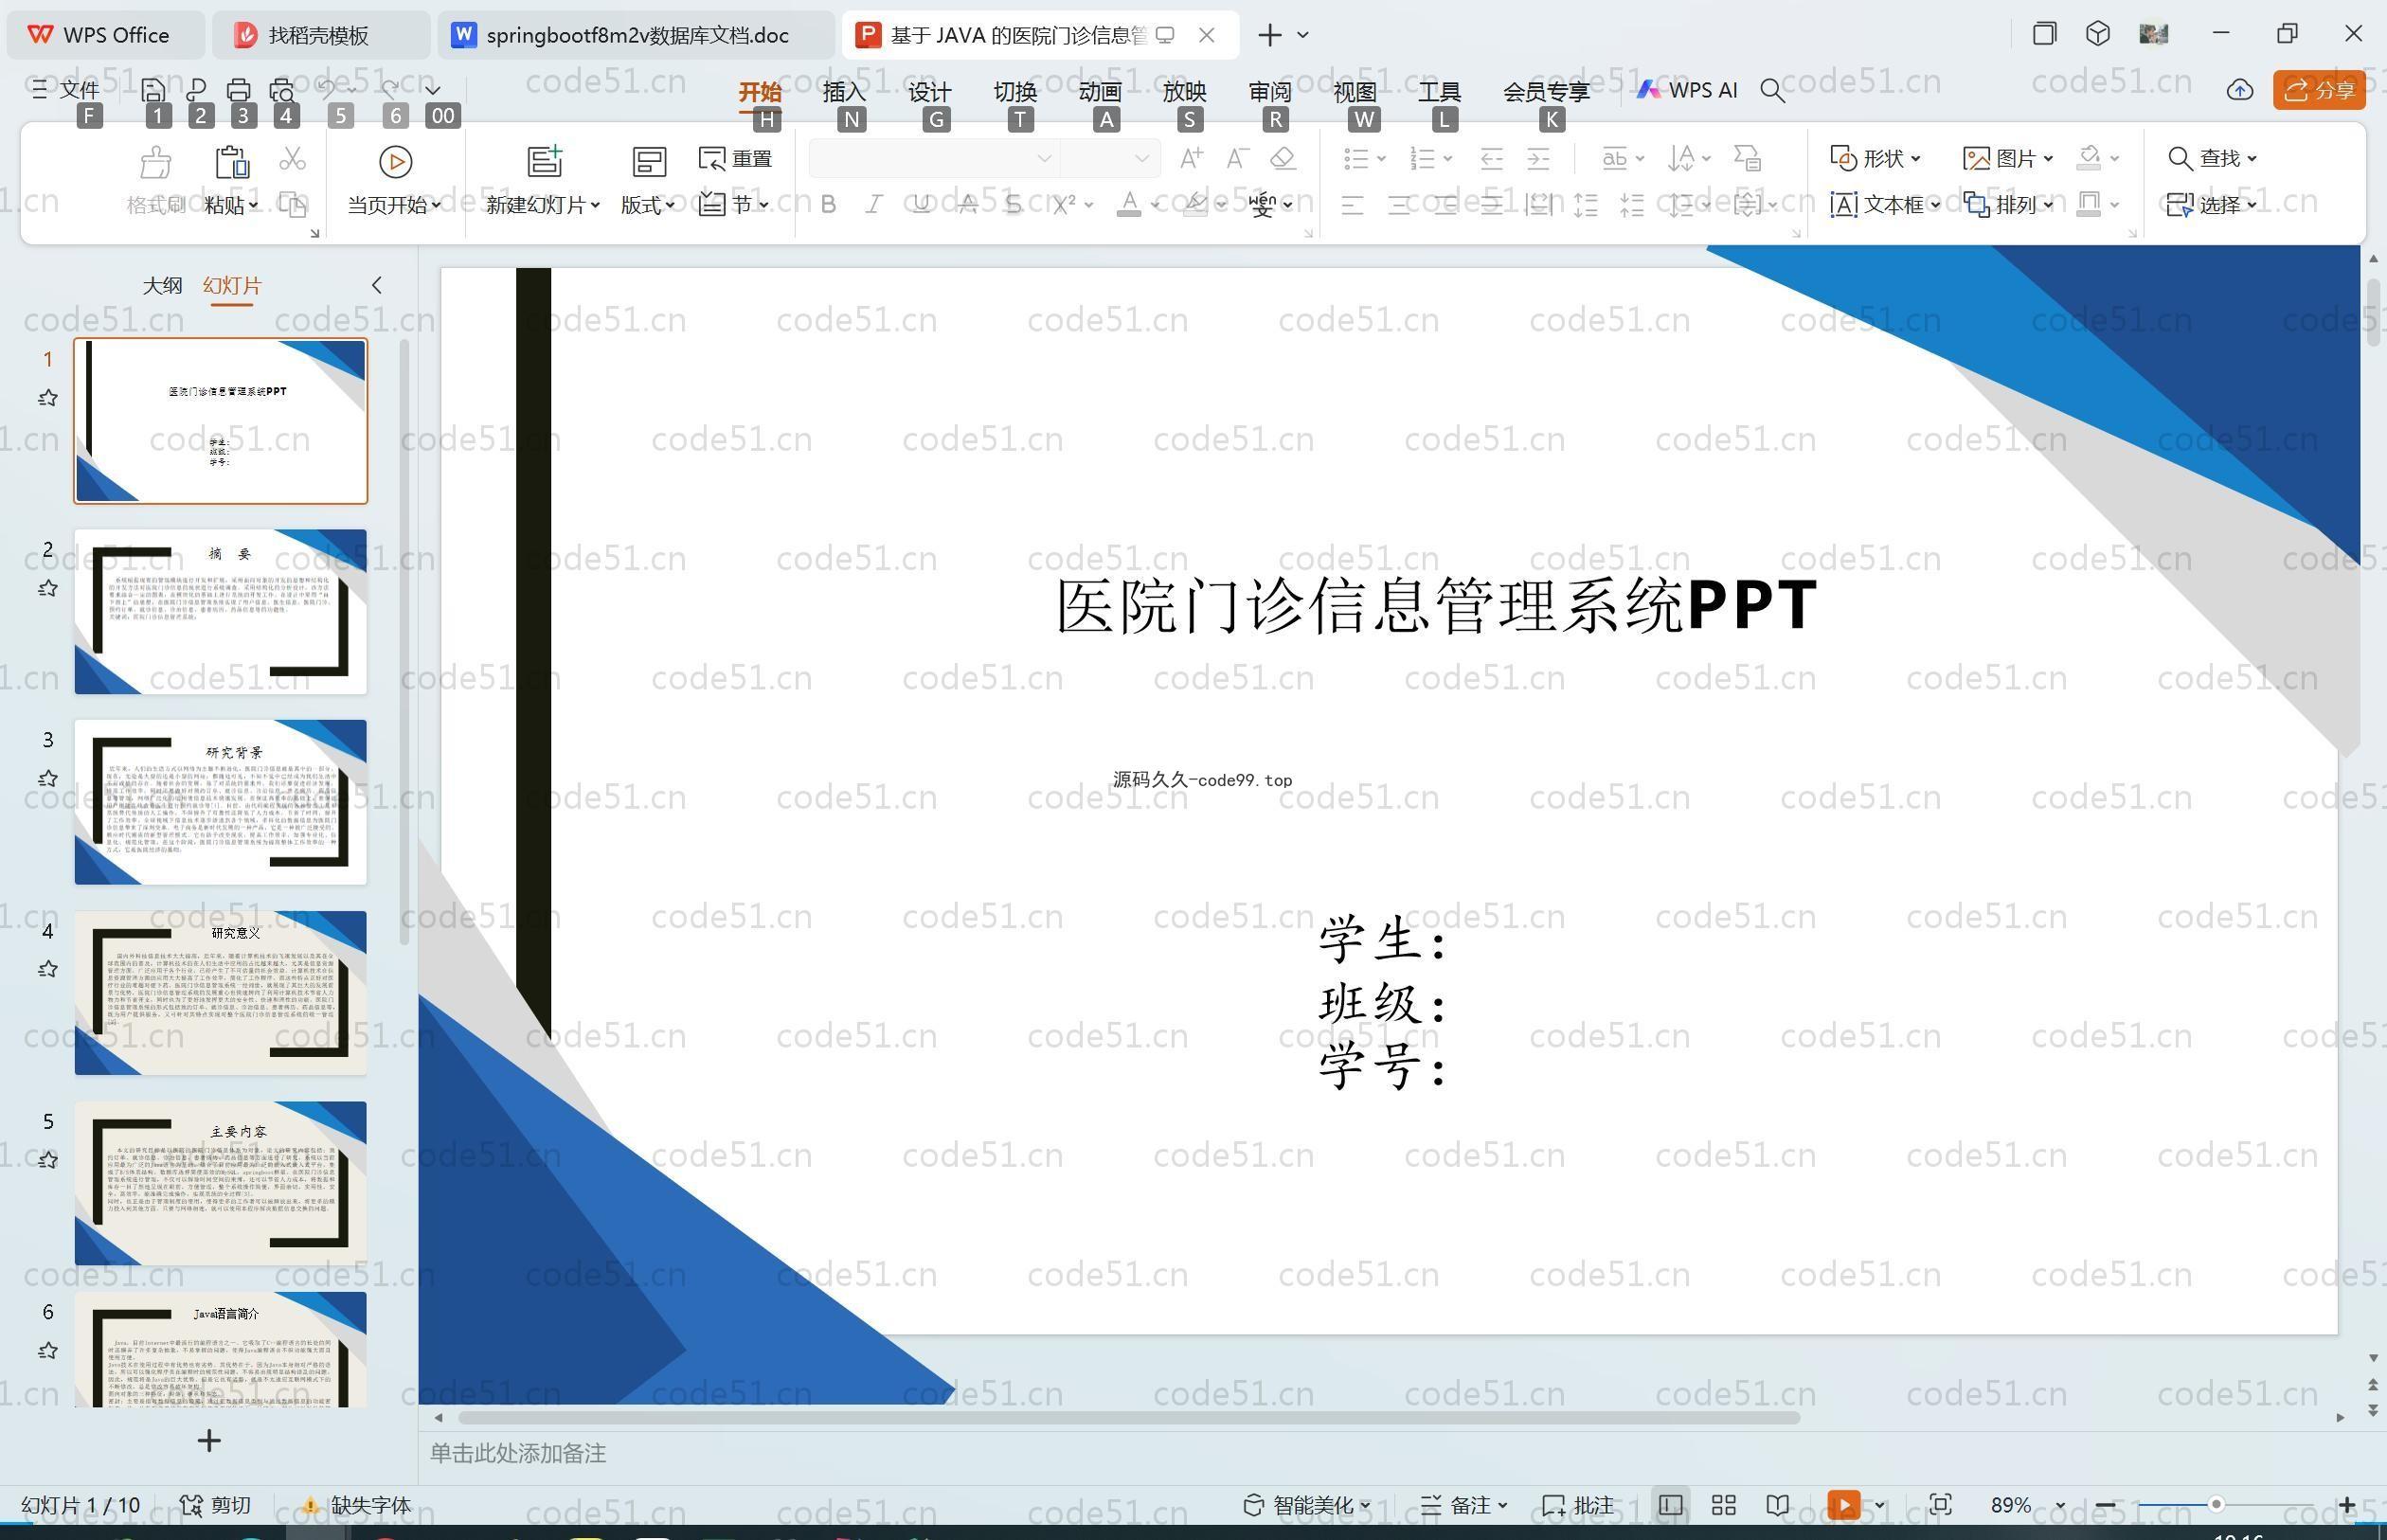Toggle text shadow S formatting
2387x1540 pixels.
(x=1014, y=204)
